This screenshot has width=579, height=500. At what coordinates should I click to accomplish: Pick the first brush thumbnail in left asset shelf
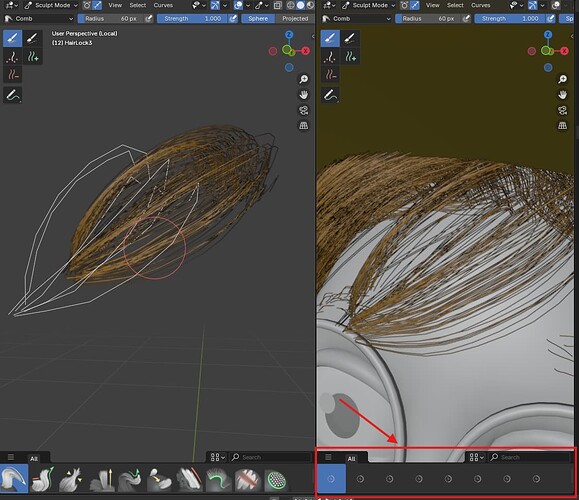coord(14,479)
